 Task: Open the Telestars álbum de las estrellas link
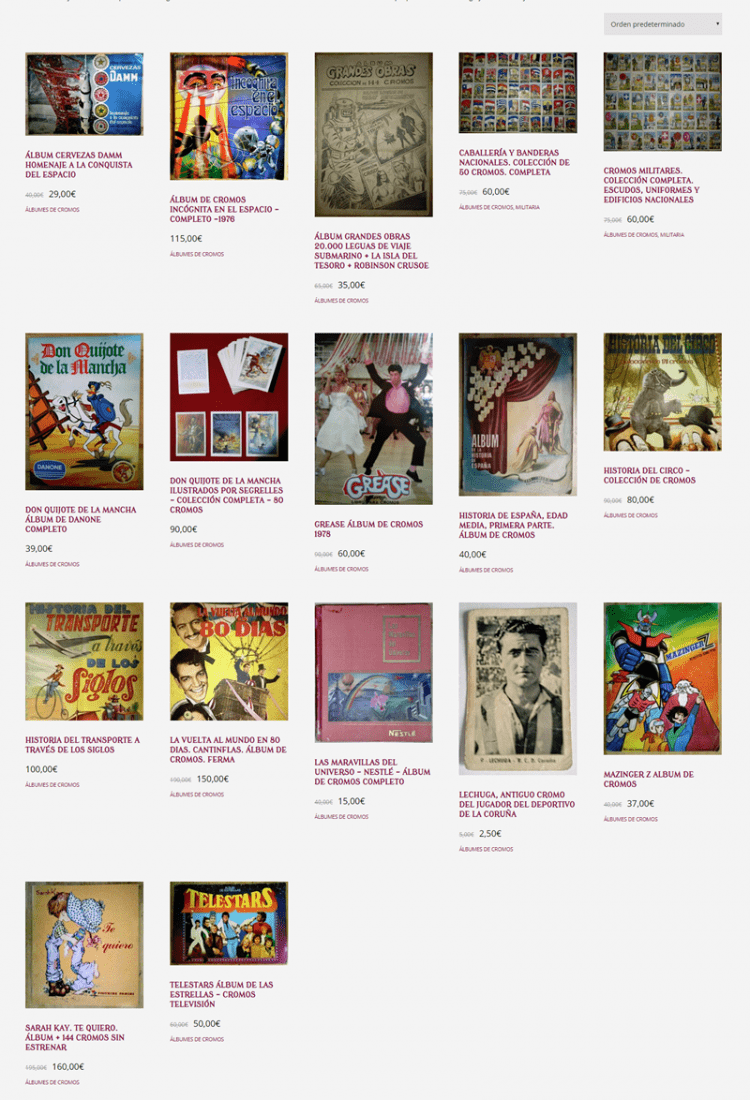[222, 994]
